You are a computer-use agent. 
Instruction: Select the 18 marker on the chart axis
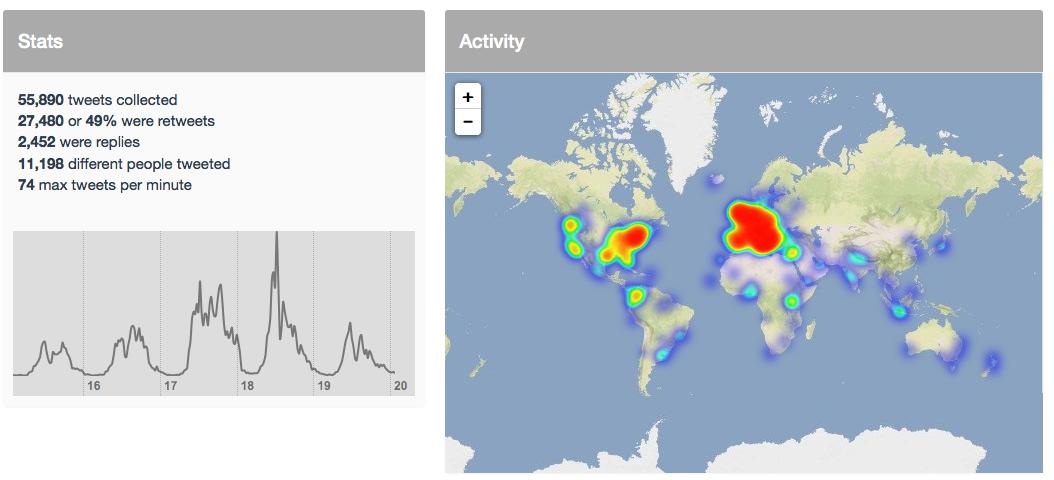[246, 385]
